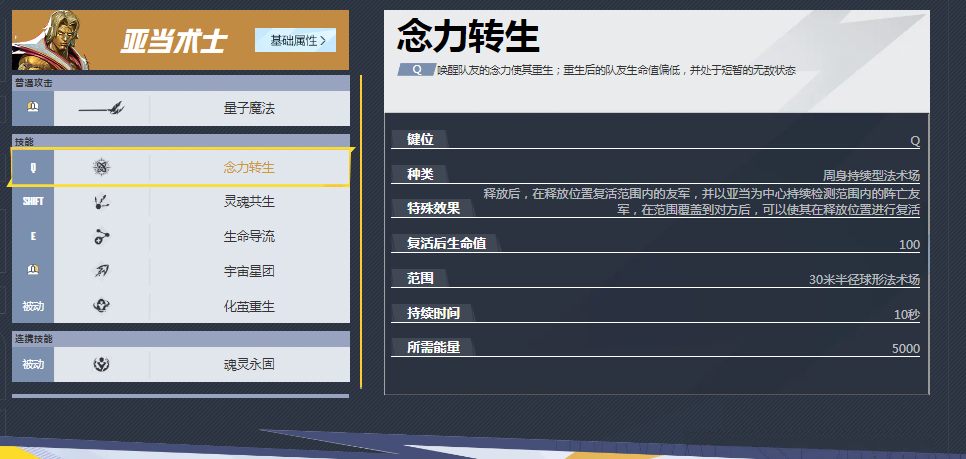Screen dimensions: 966x459
Task: Click the 化茧重生 passive icon
Action: [101, 306]
